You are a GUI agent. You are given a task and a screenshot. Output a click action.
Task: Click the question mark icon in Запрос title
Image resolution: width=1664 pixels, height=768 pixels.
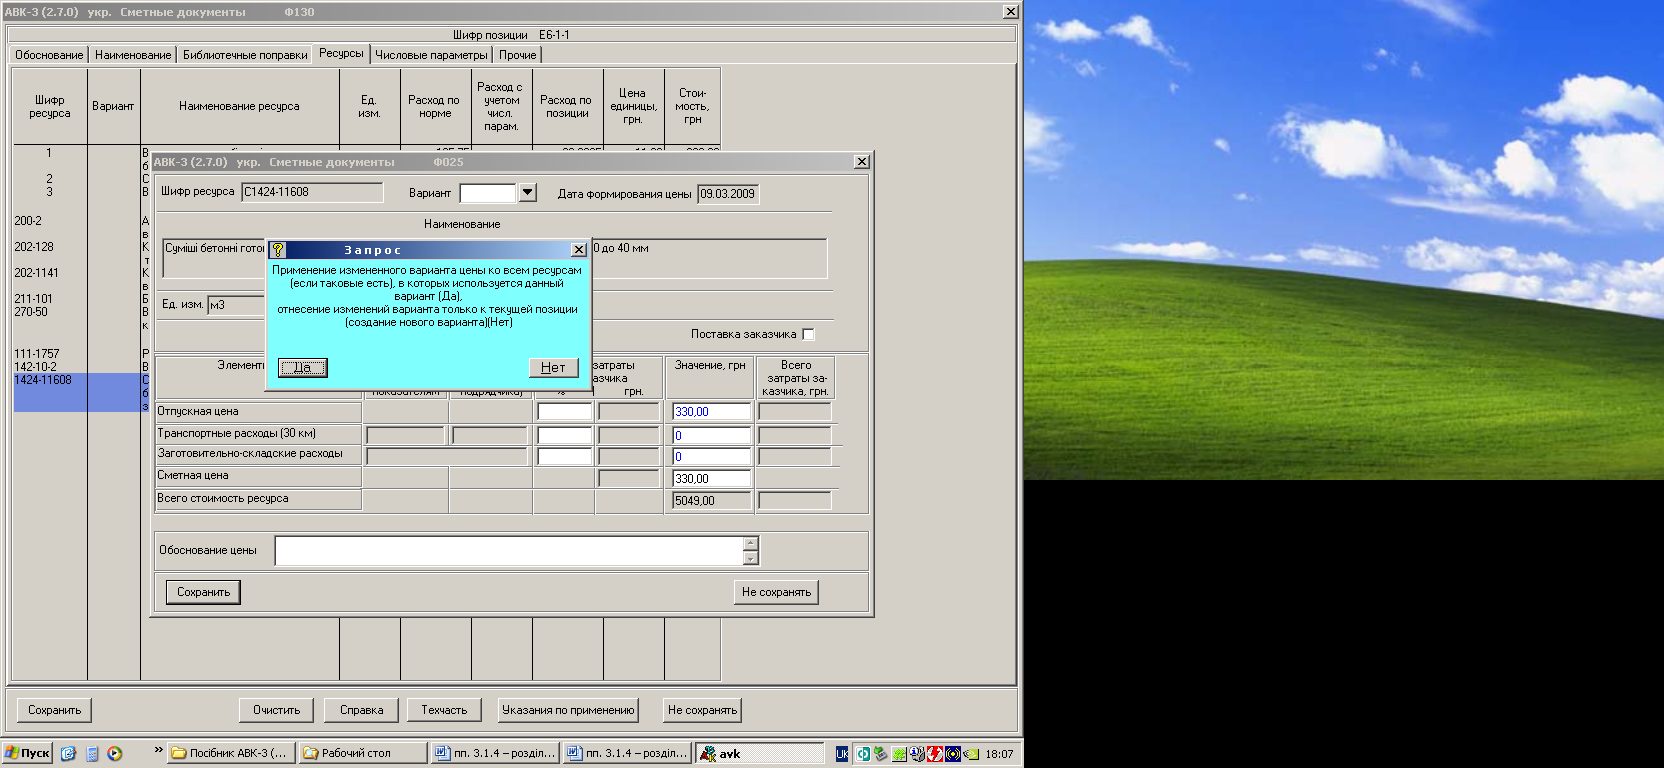(x=278, y=250)
